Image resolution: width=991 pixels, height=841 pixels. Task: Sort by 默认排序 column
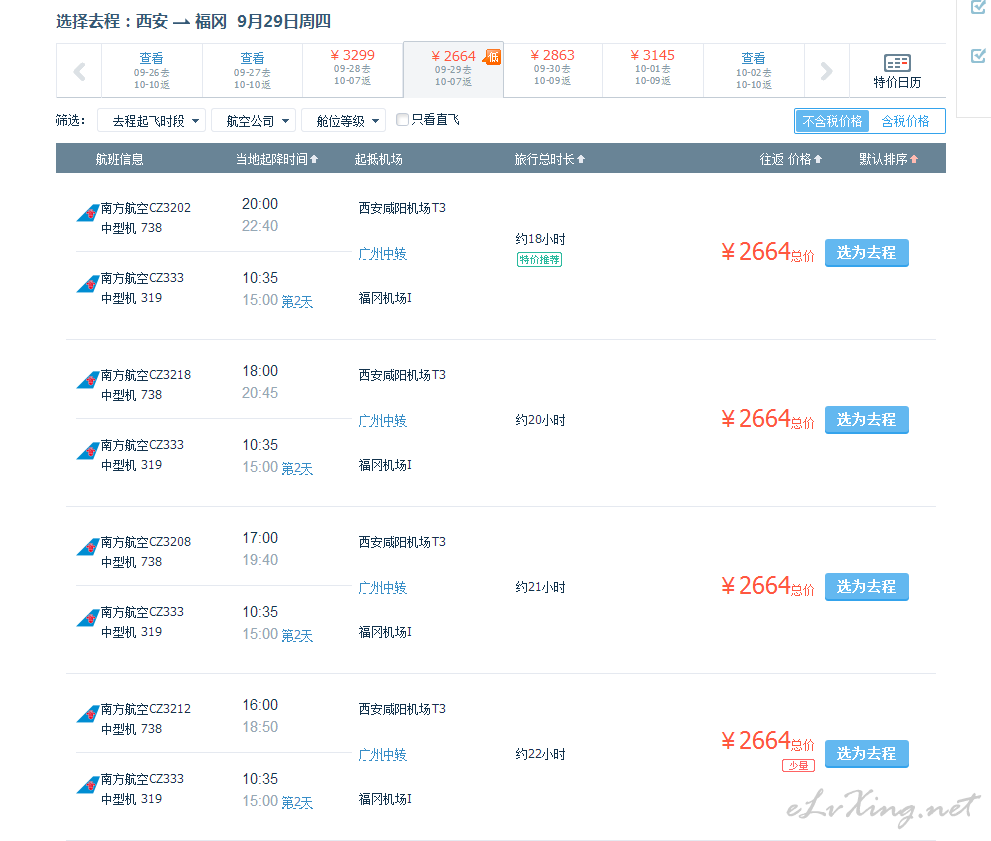[x=888, y=159]
